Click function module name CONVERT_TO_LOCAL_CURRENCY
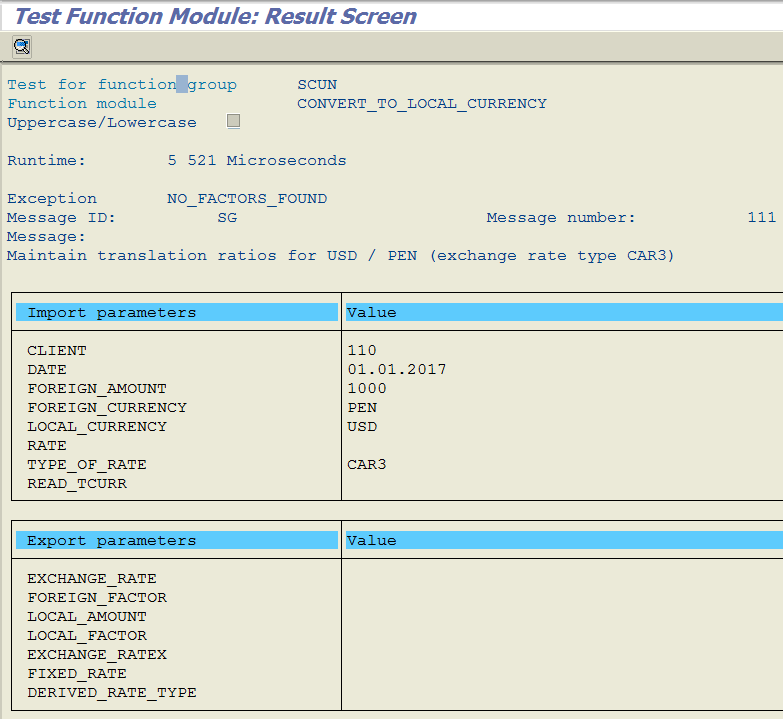The image size is (783, 719). click(421, 104)
